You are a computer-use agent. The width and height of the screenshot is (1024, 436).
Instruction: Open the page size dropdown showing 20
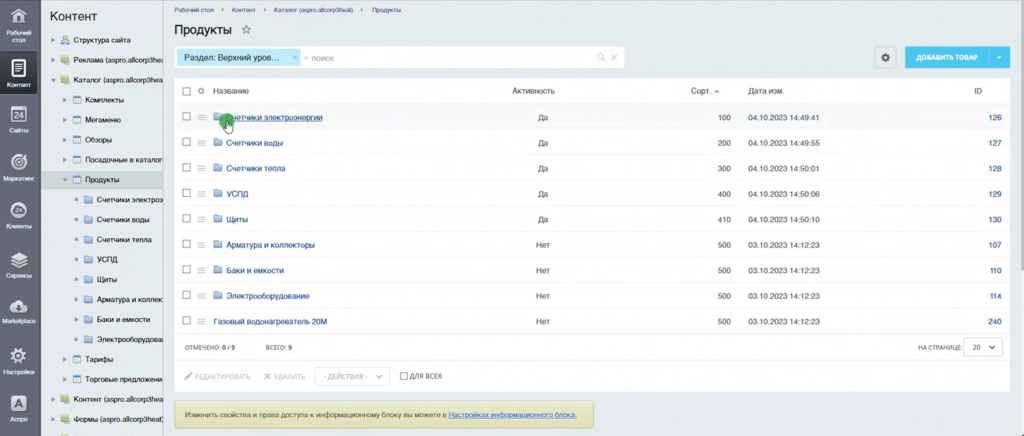(x=984, y=347)
